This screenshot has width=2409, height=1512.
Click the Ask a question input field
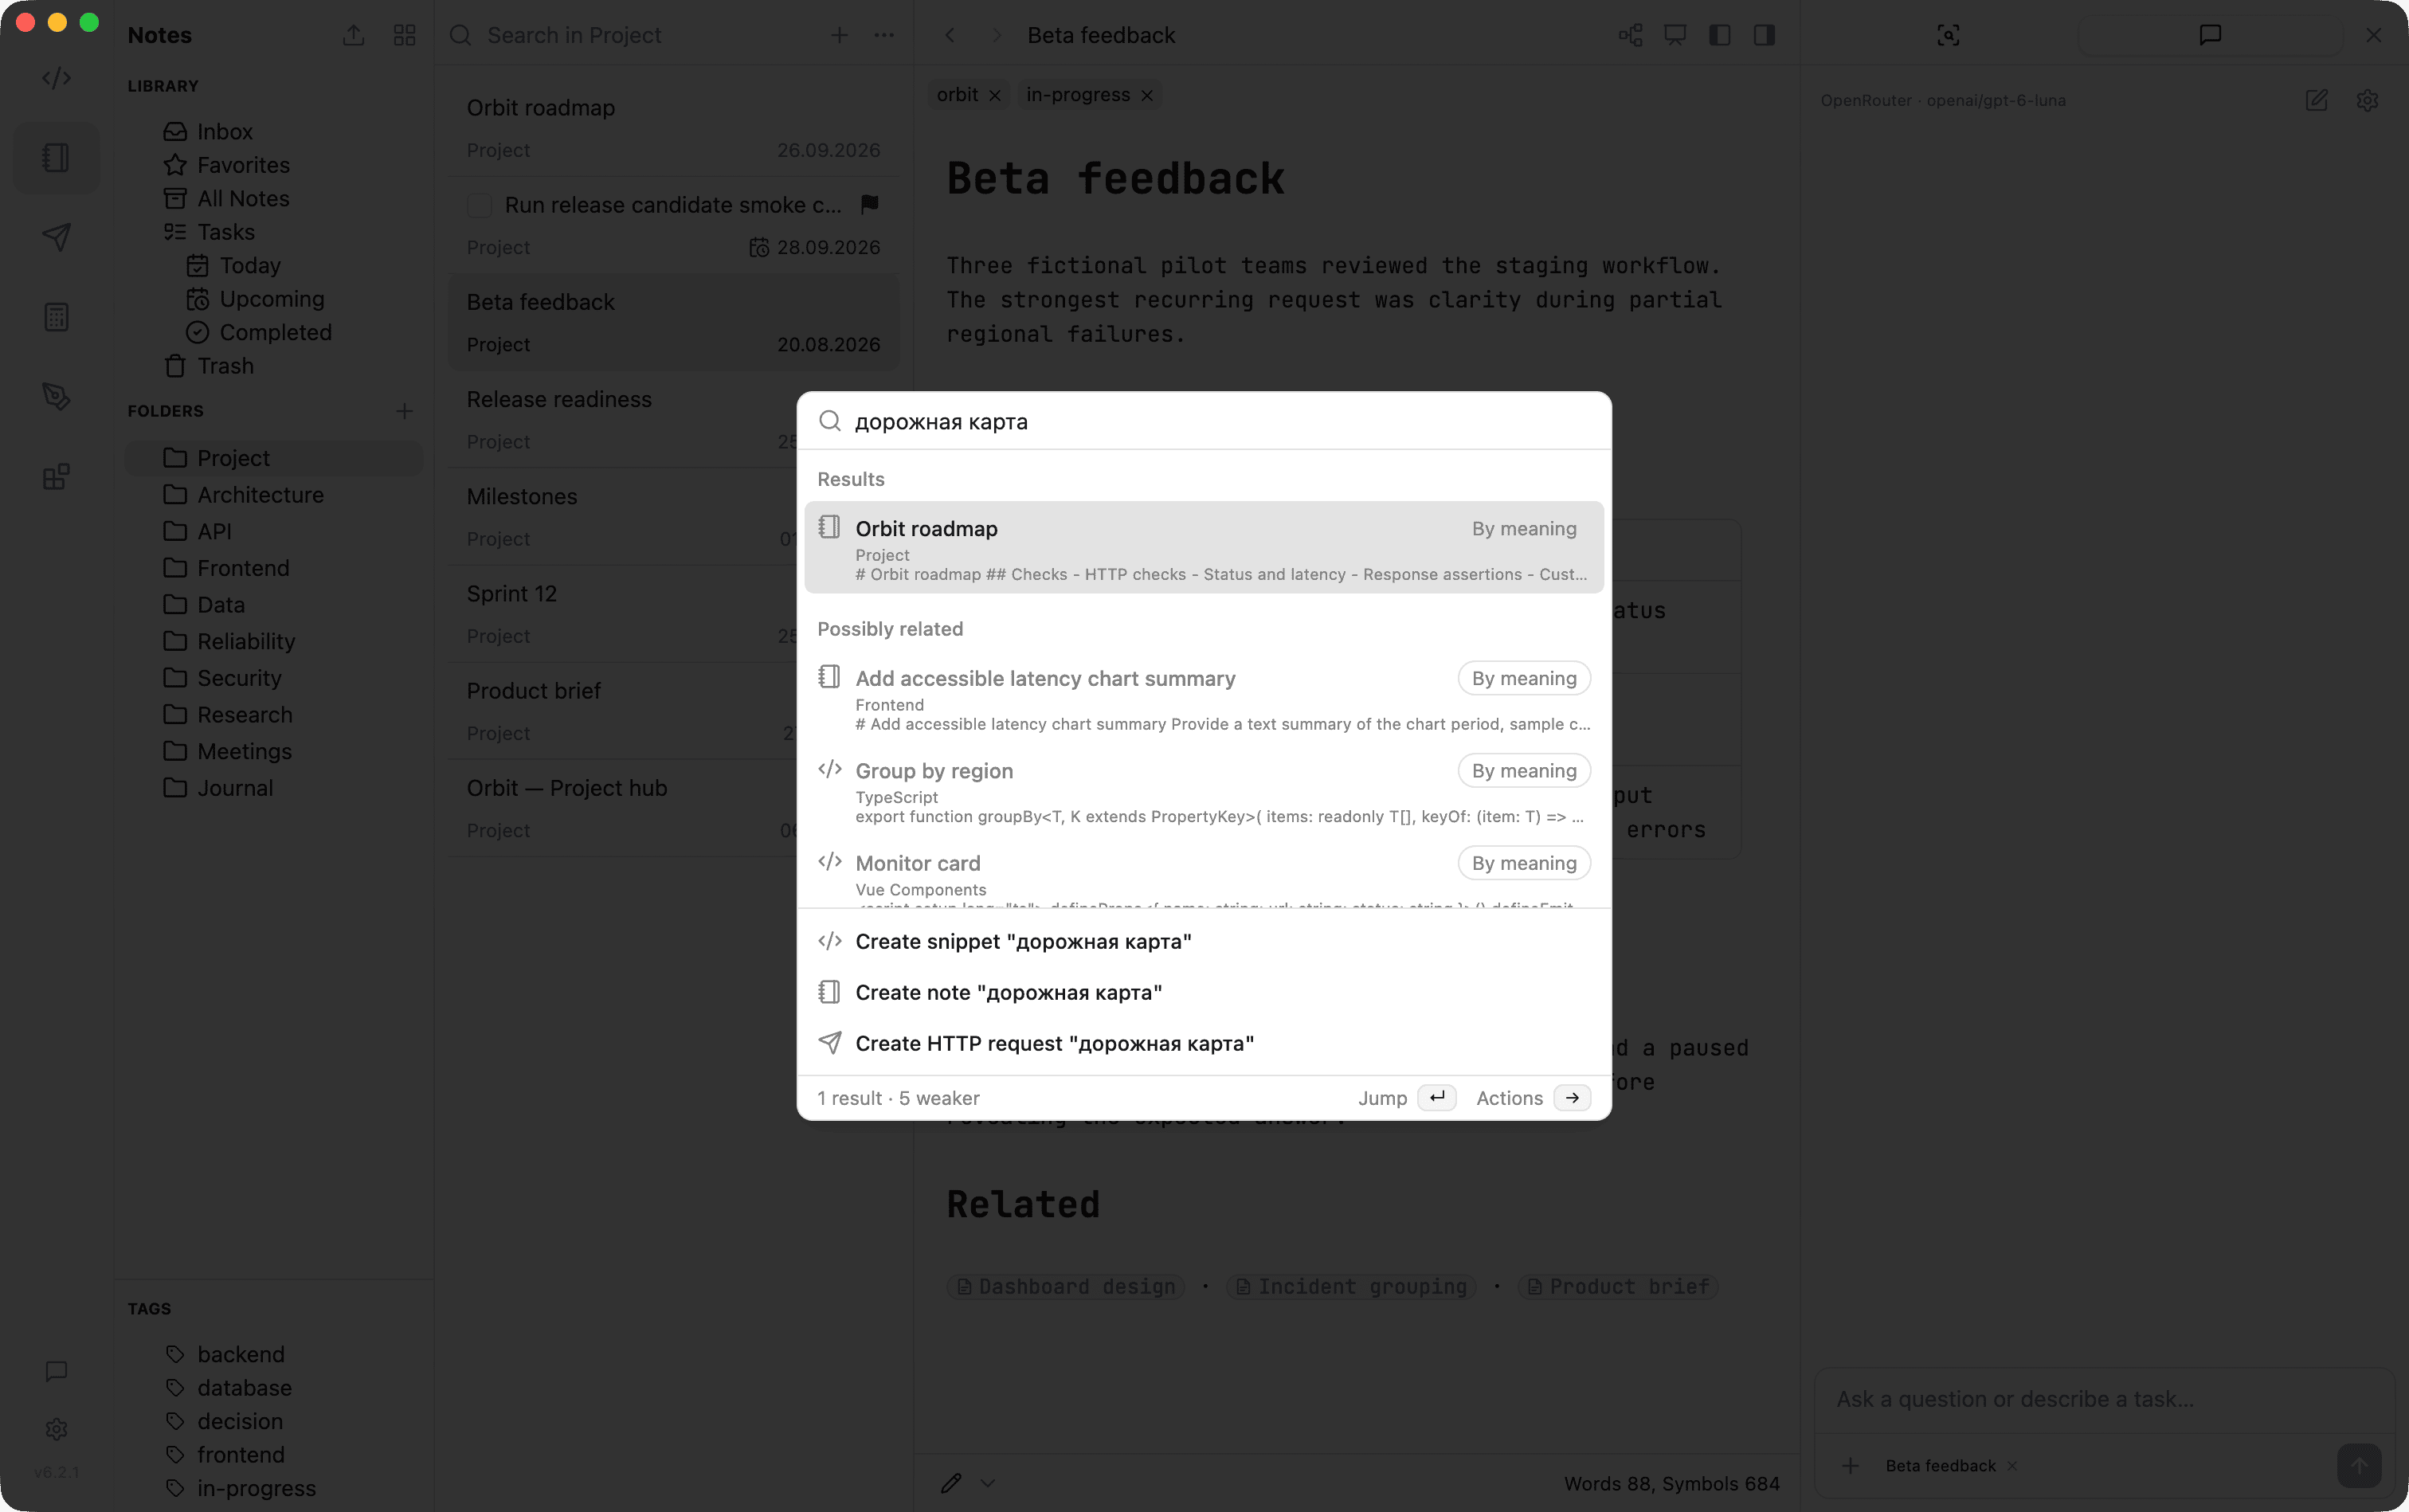[2104, 1399]
